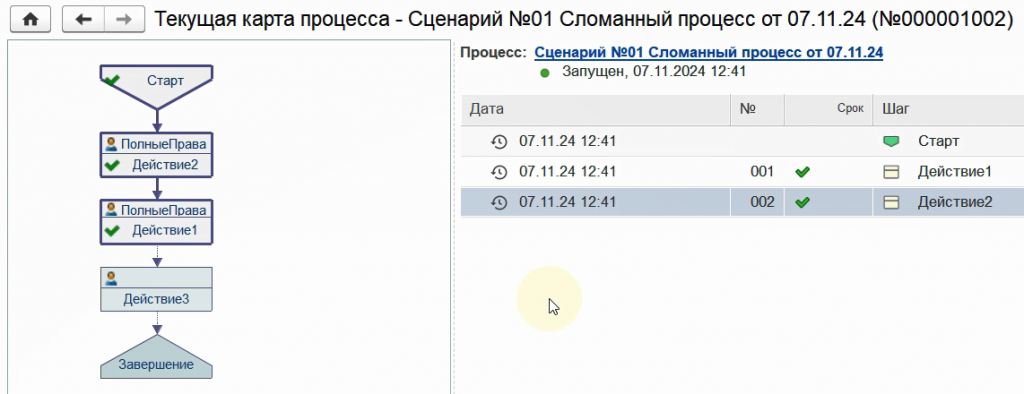The image size is (1024, 394).
Task: Click the Шаг column header
Action: coord(948,109)
